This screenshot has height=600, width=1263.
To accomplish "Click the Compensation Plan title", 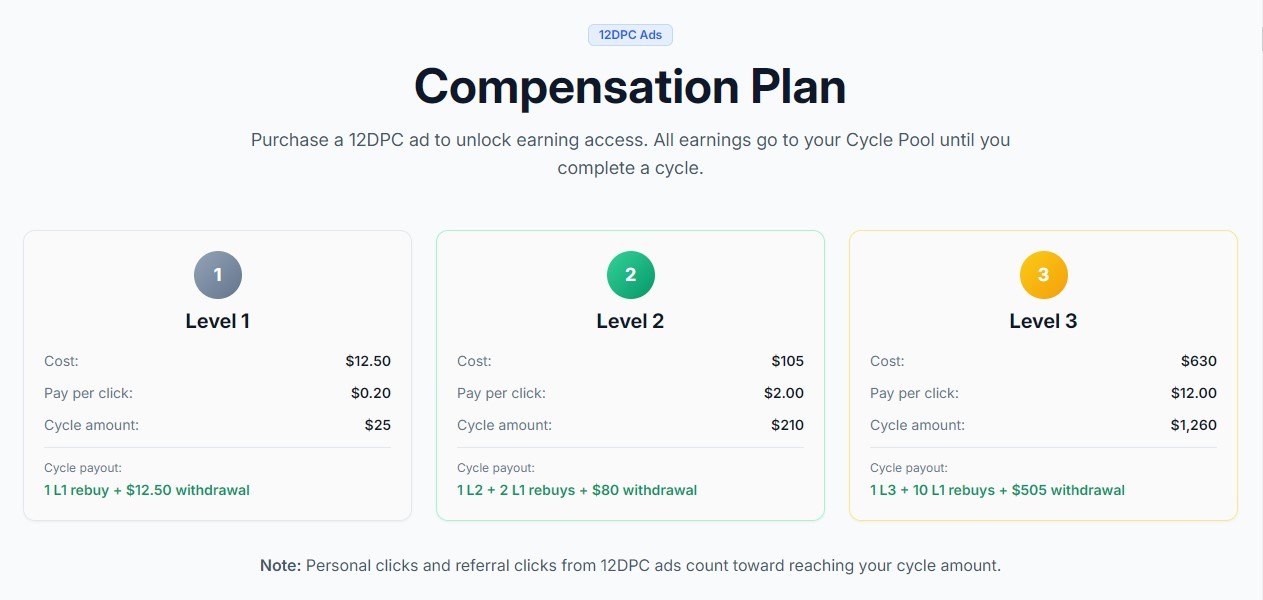I will (630, 86).
